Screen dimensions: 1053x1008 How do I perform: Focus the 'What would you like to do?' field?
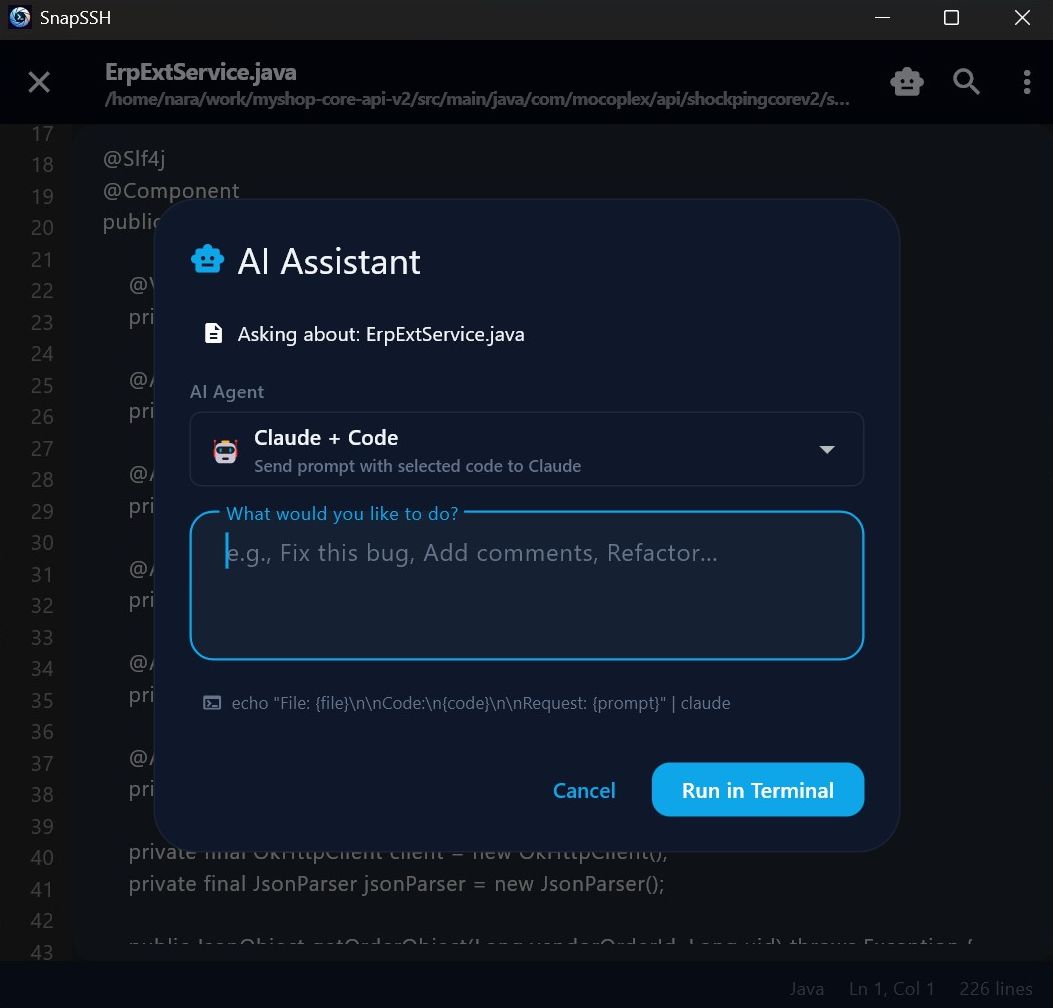pyautogui.click(x=527, y=585)
